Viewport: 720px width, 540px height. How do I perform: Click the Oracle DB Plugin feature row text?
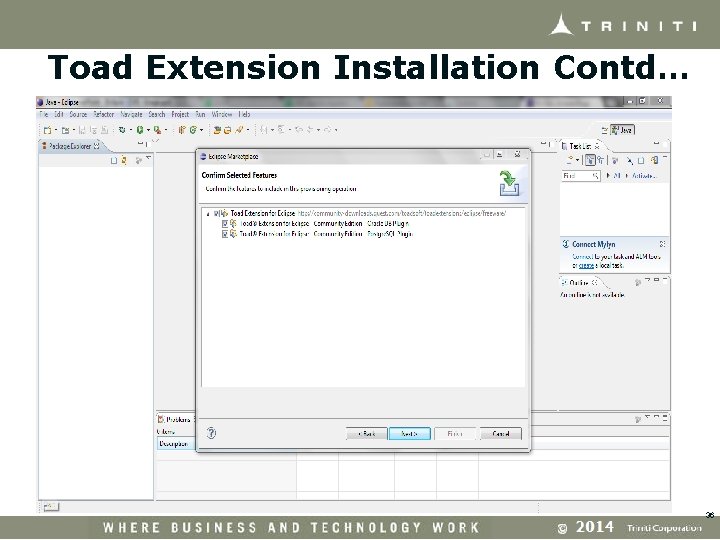(x=324, y=224)
